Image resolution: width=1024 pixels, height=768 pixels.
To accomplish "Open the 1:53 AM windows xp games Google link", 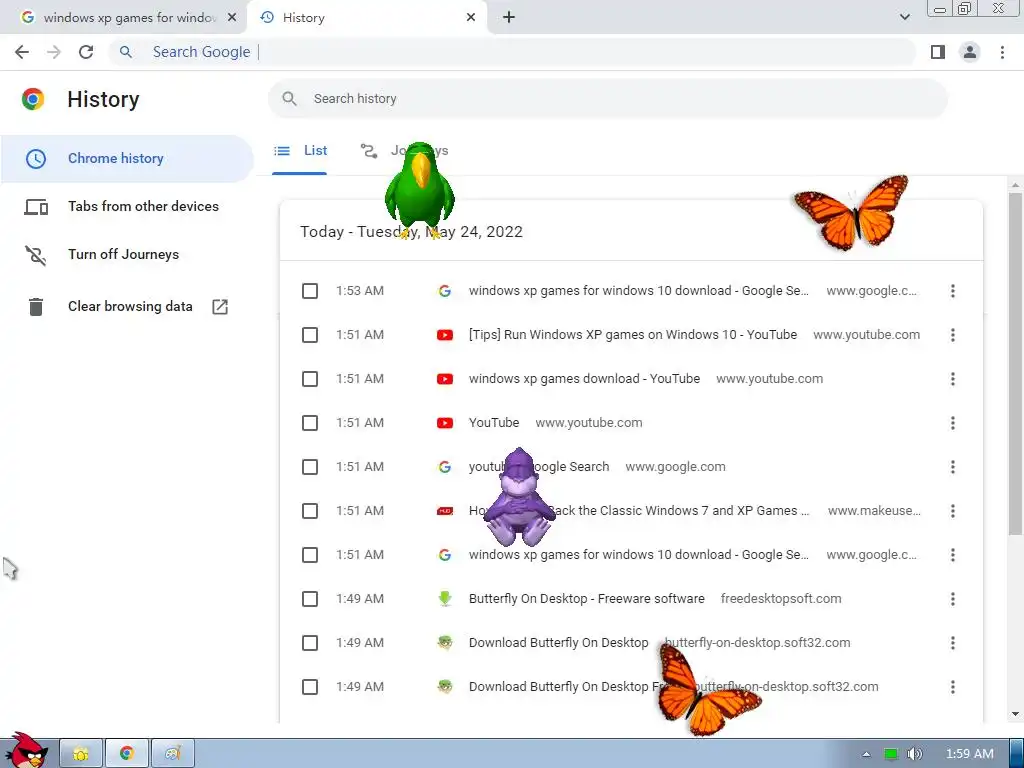I will (639, 291).
